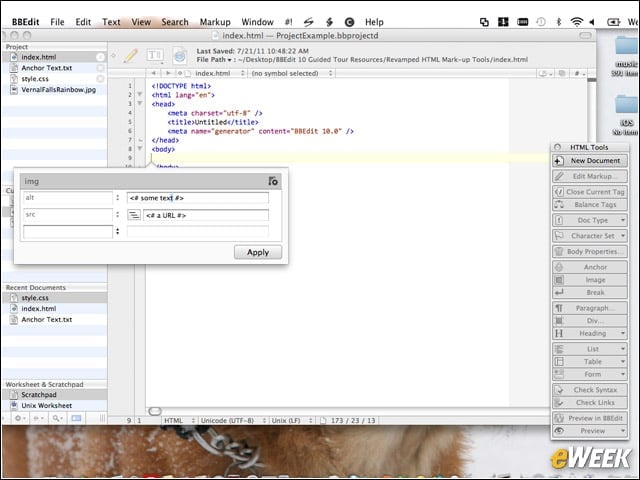Open the Edit menu
This screenshot has height=480, width=640.
point(83,22)
